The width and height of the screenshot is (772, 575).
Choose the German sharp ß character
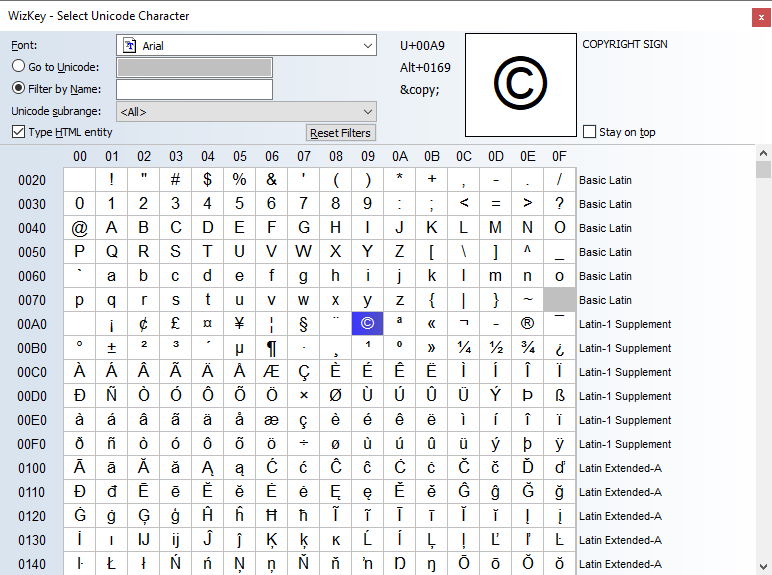click(x=559, y=396)
